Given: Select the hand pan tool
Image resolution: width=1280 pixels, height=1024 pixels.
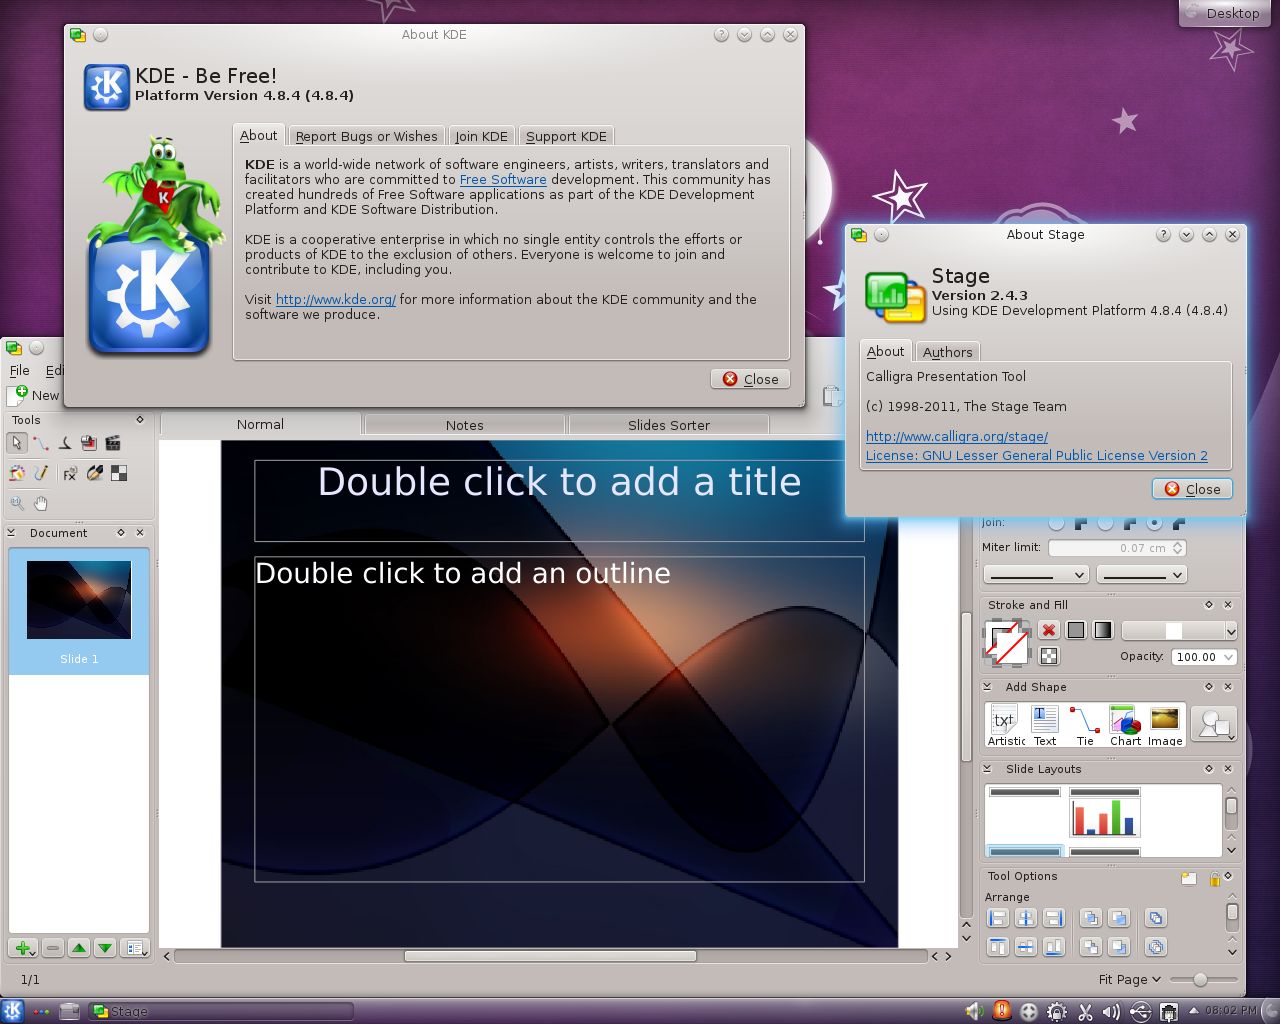Looking at the screenshot, I should pyautogui.click(x=41, y=503).
